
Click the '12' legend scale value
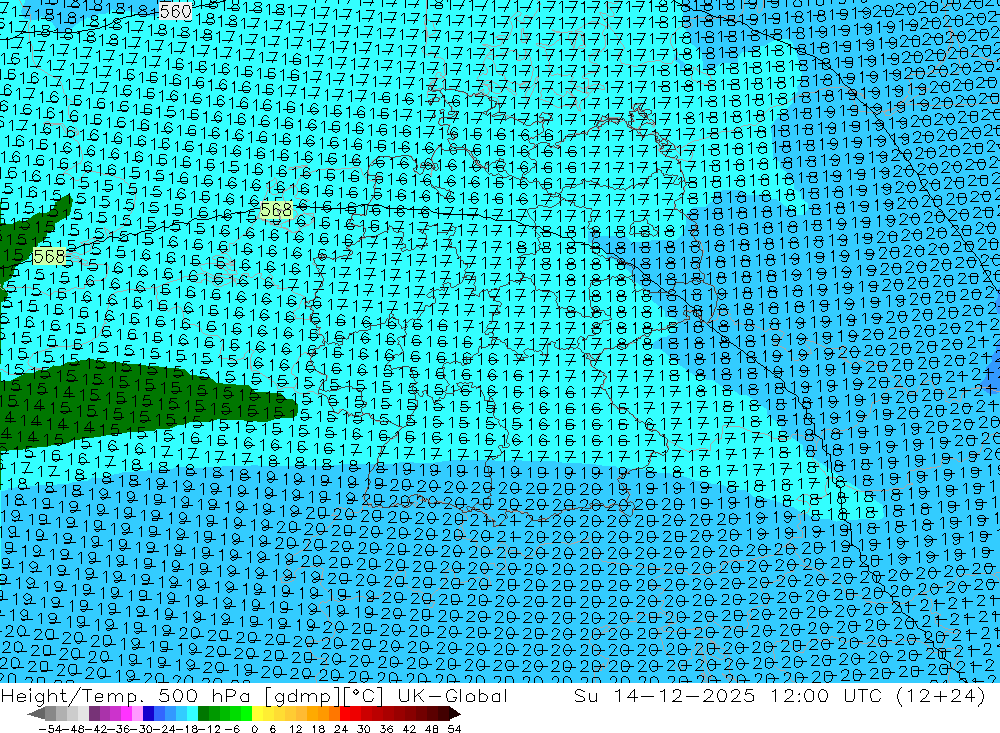point(295,729)
